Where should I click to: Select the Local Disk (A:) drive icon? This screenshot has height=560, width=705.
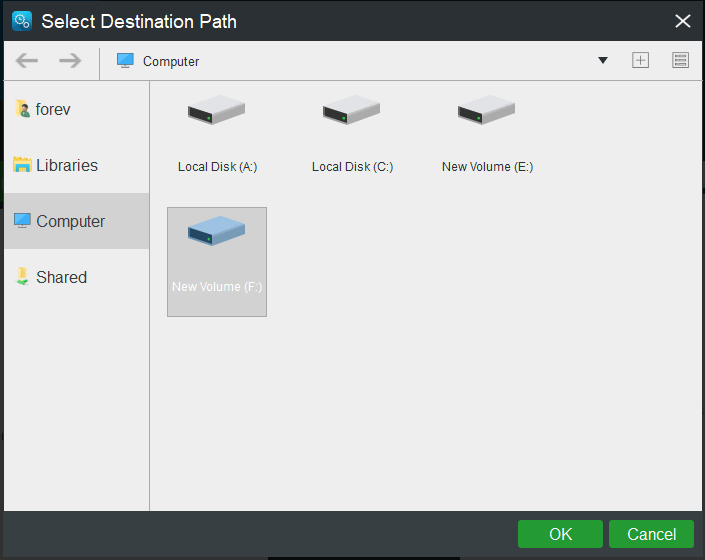coord(217,111)
